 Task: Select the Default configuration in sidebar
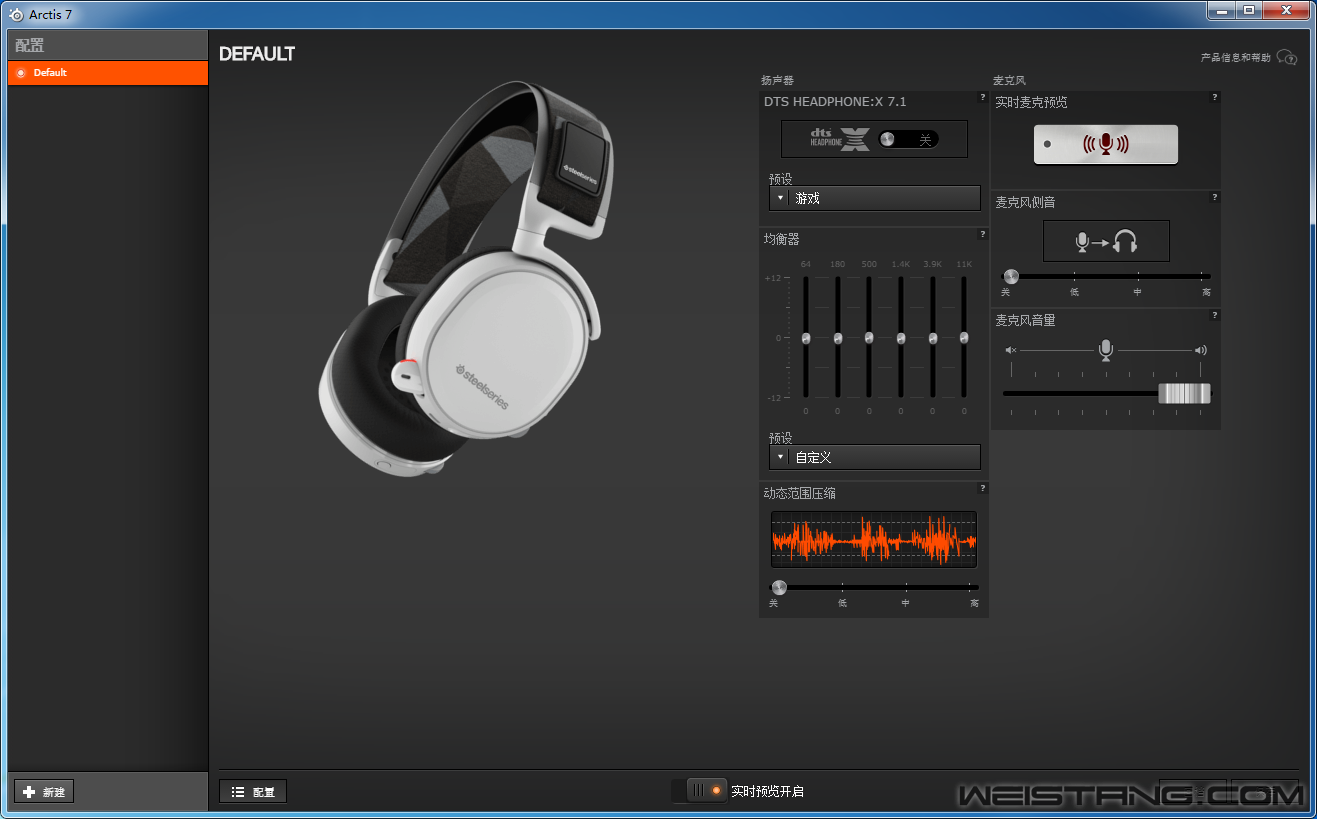pos(108,73)
